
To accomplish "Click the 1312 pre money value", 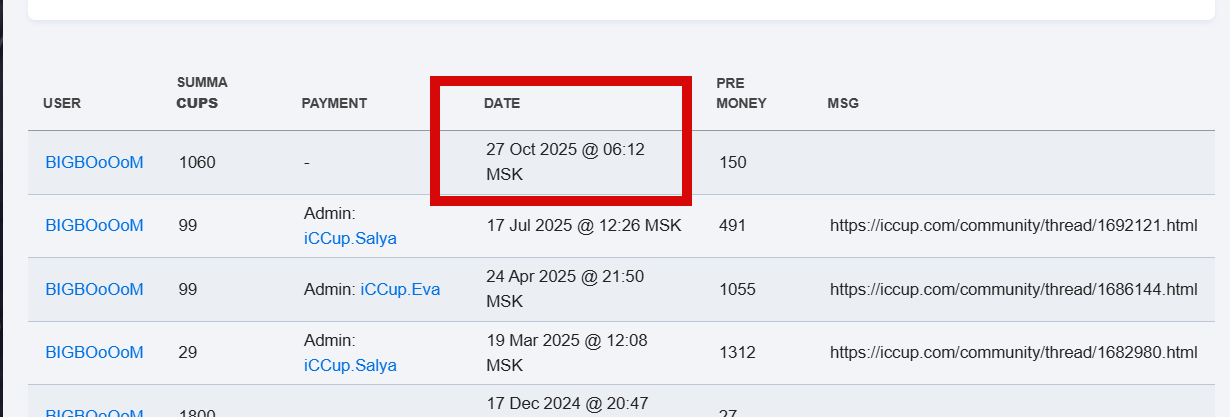I will click(737, 352).
